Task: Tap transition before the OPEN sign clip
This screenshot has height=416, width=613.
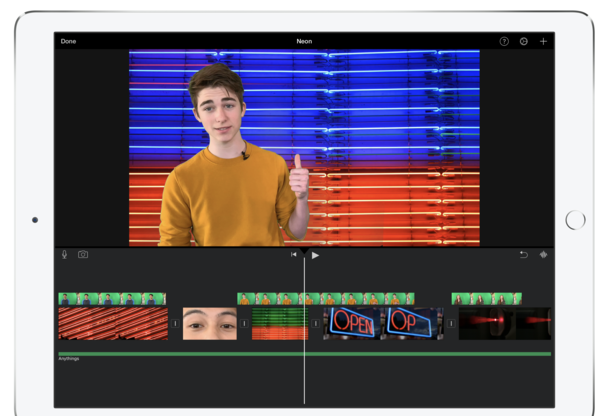Action: tap(316, 323)
